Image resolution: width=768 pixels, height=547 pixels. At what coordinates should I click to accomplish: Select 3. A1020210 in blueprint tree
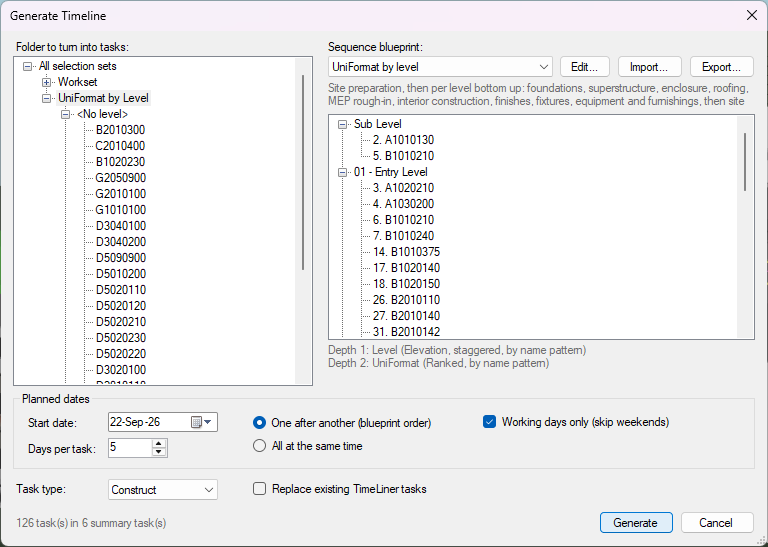[403, 188]
